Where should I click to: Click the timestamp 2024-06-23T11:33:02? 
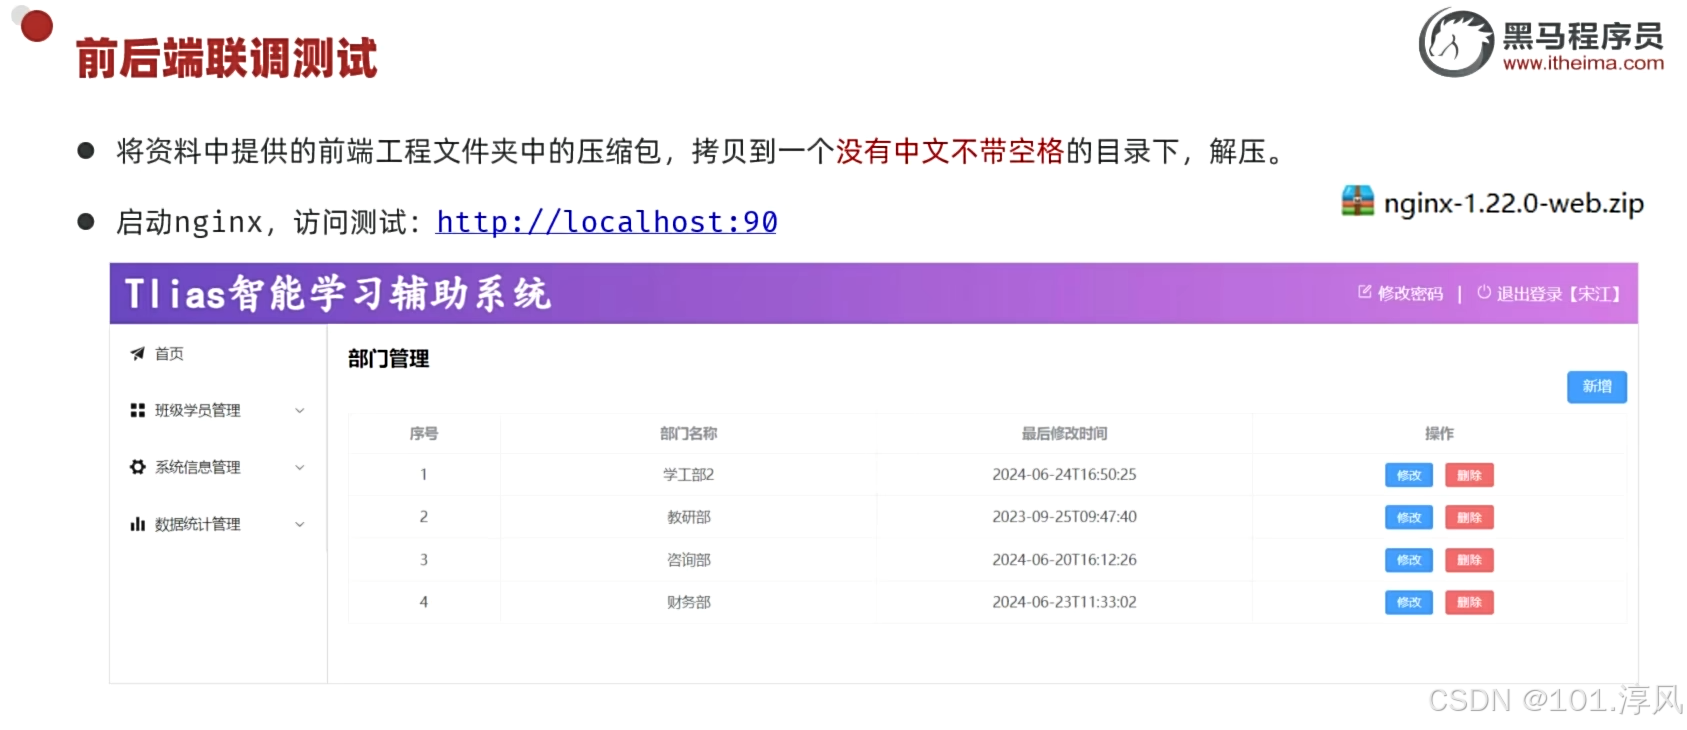[1064, 602]
